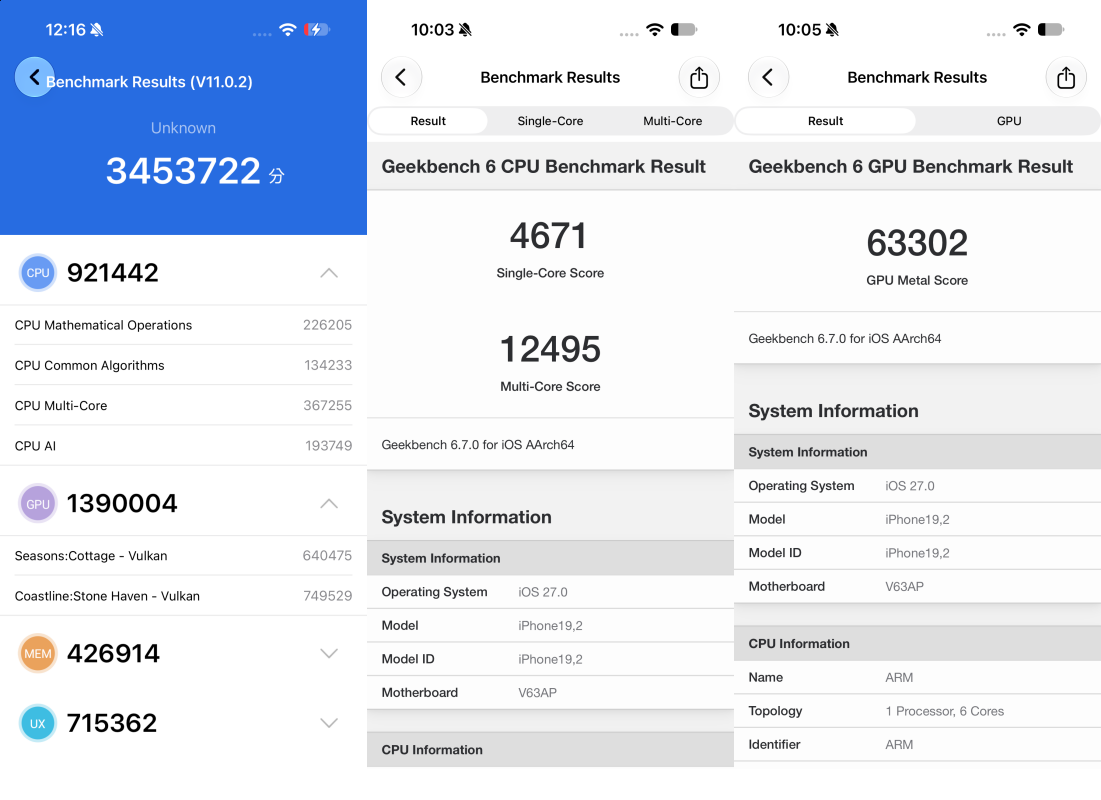Share the Geekbench CPU benchmark result
The image size is (1101, 800).
(x=699, y=77)
